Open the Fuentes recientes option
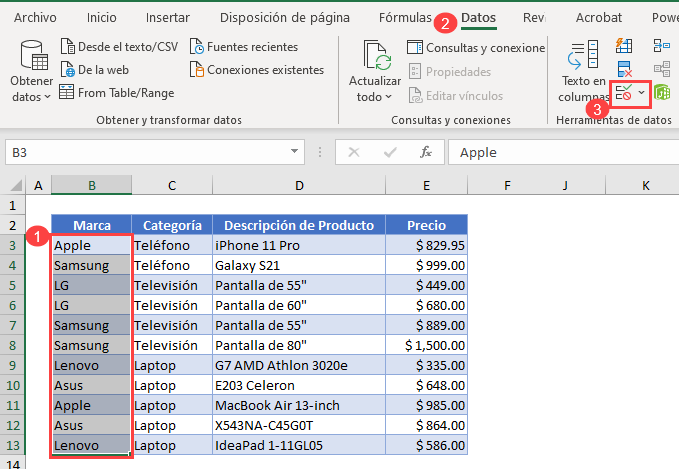The height and width of the screenshot is (469, 679). [244, 46]
